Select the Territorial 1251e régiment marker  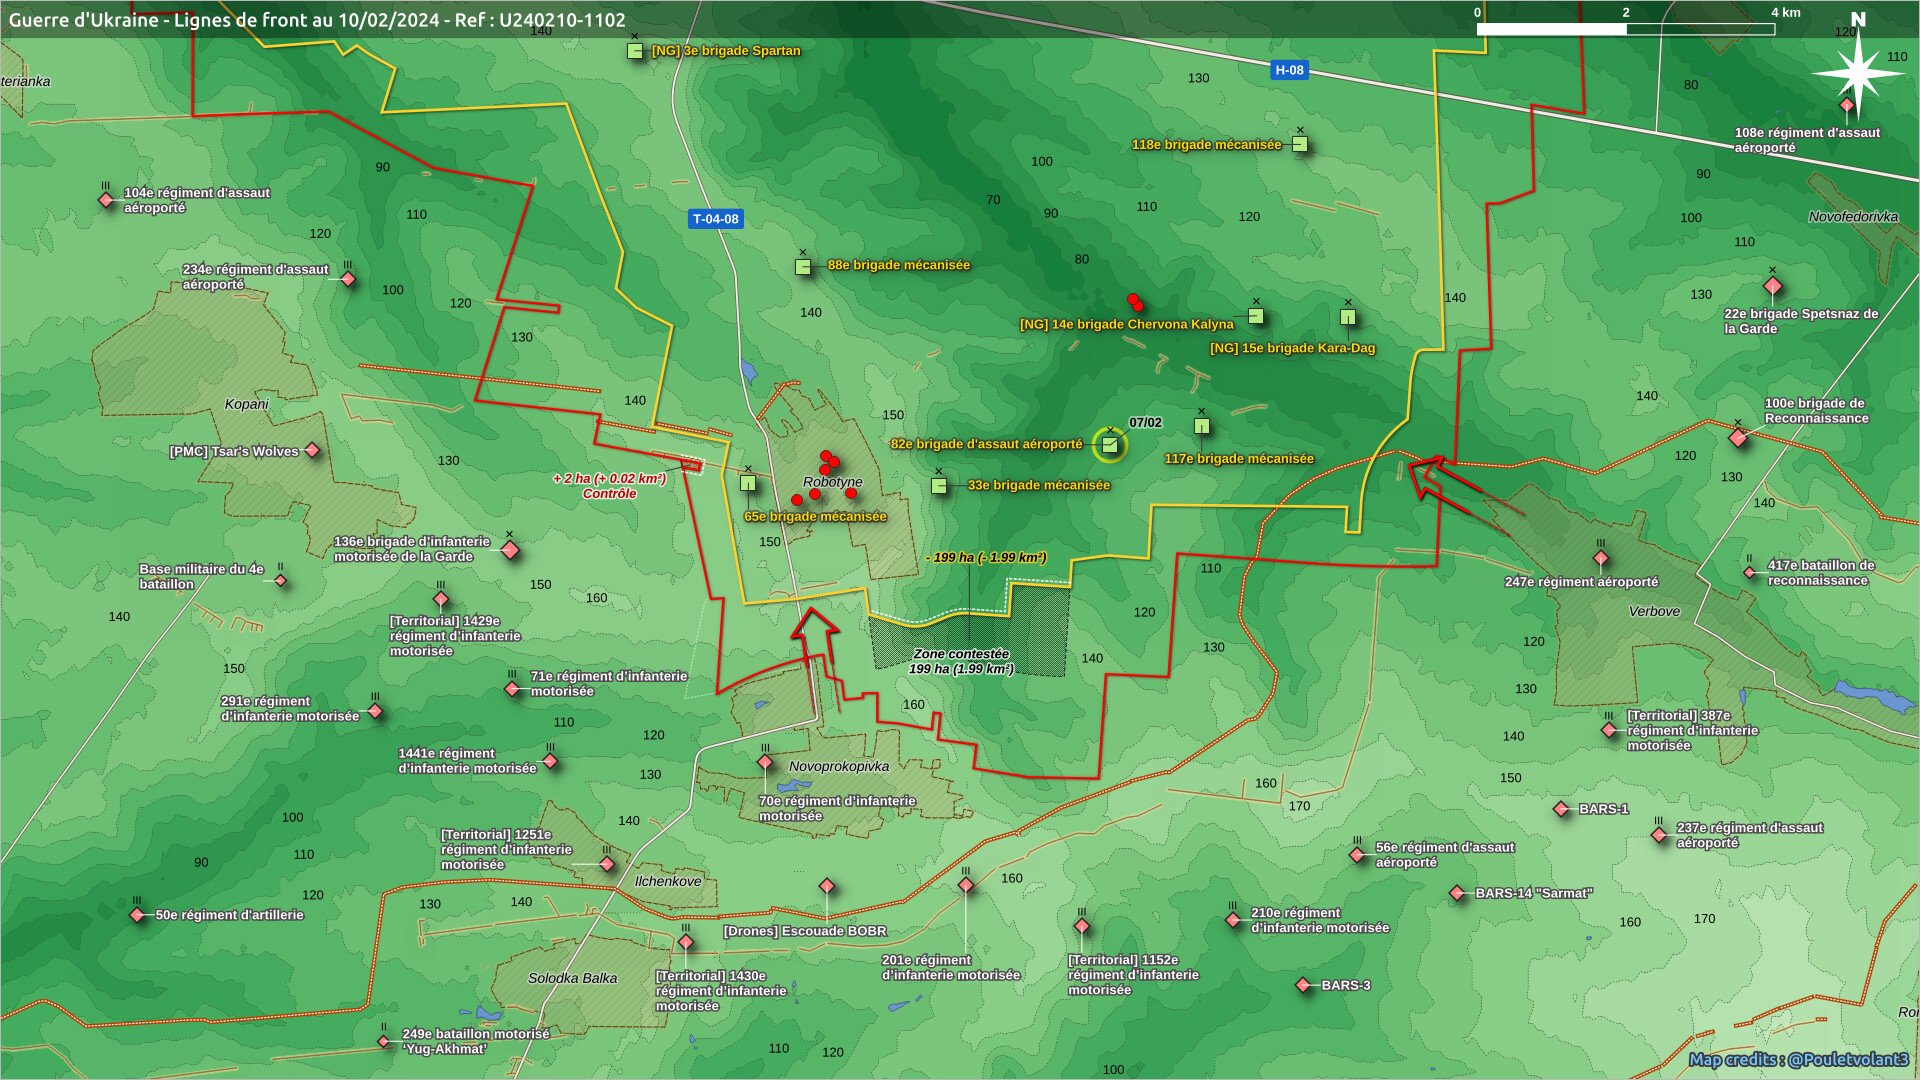(607, 864)
